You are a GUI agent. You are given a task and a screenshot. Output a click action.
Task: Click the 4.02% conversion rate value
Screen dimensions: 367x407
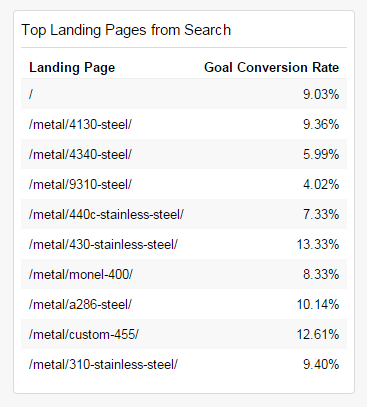pyautogui.click(x=321, y=184)
